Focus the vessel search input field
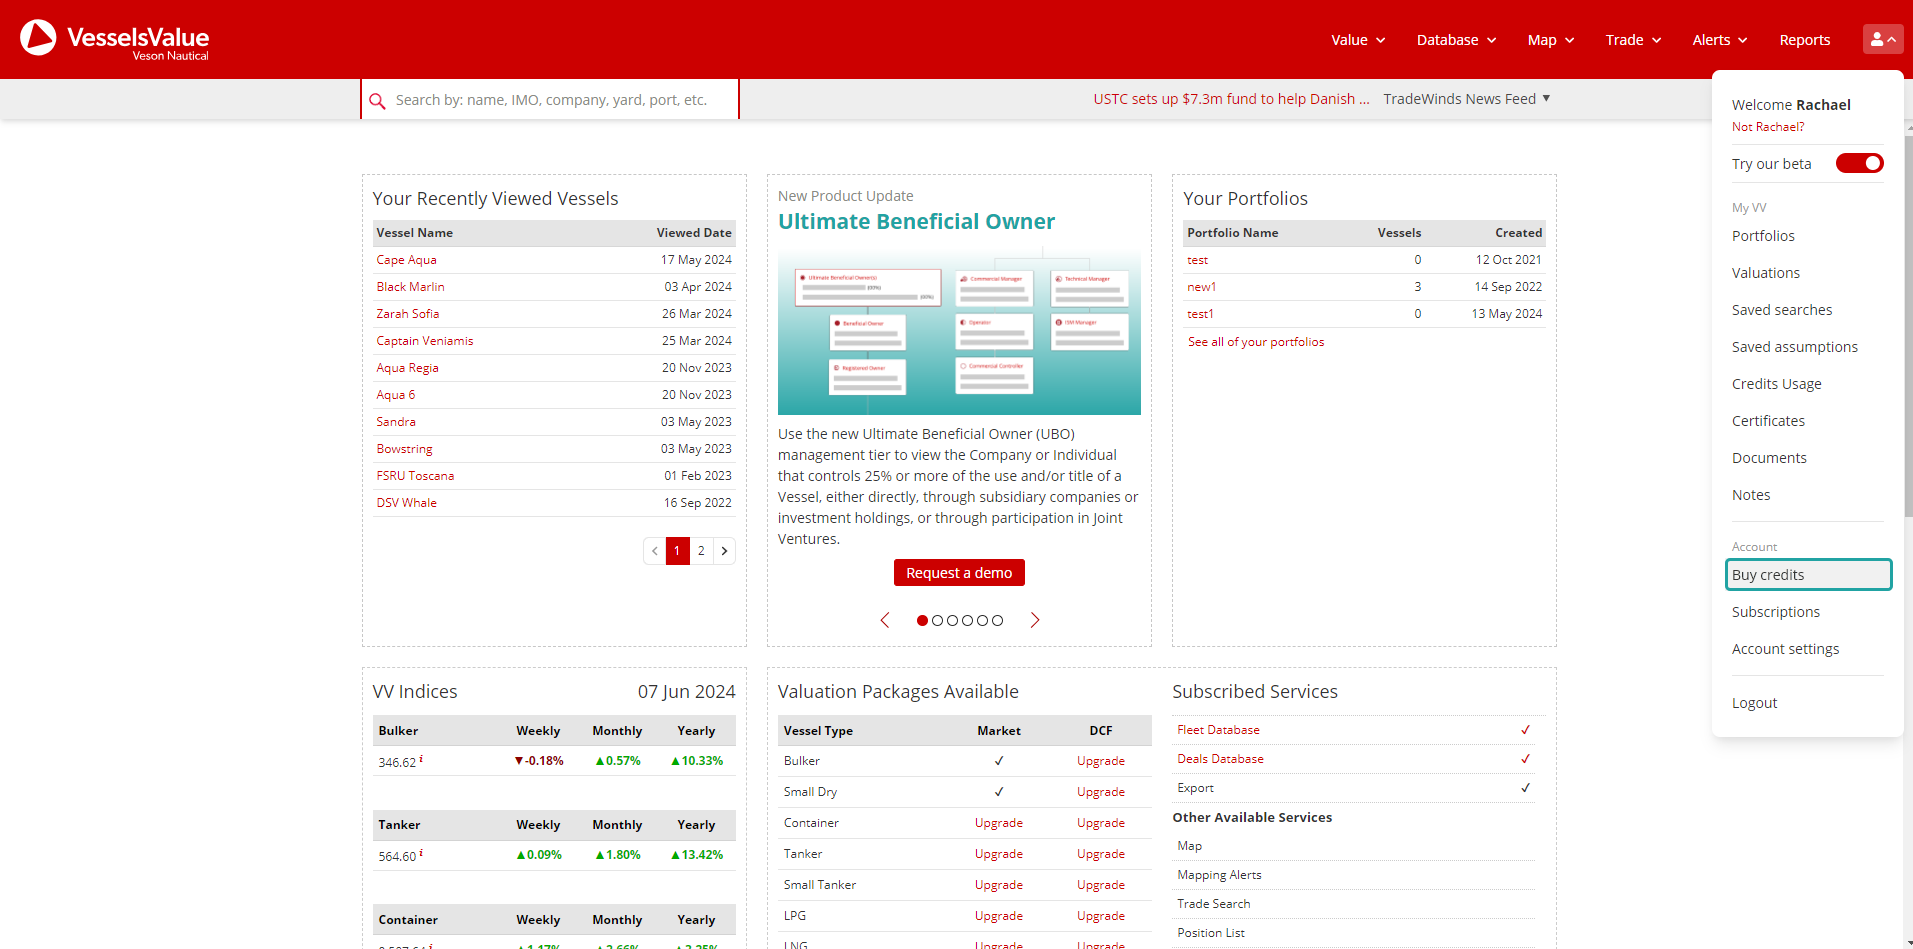Image resolution: width=1913 pixels, height=949 pixels. coord(563,100)
